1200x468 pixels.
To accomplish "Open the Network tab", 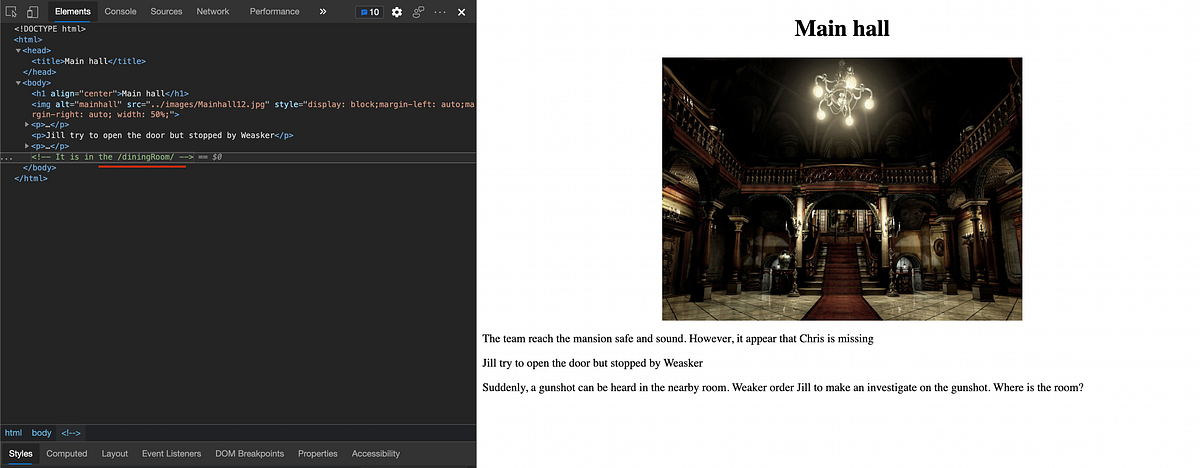I will click(x=212, y=12).
